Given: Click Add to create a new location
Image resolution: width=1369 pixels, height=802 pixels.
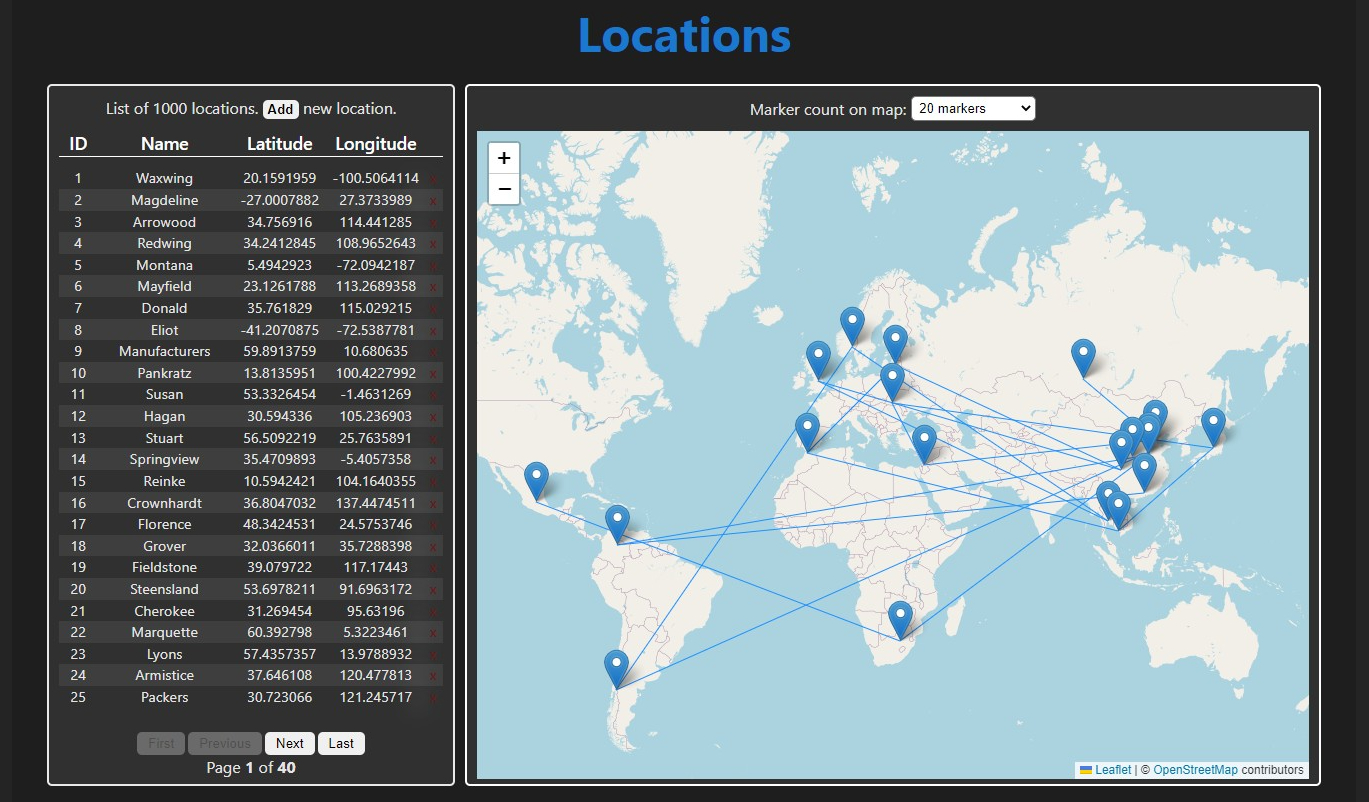Looking at the screenshot, I should [280, 109].
